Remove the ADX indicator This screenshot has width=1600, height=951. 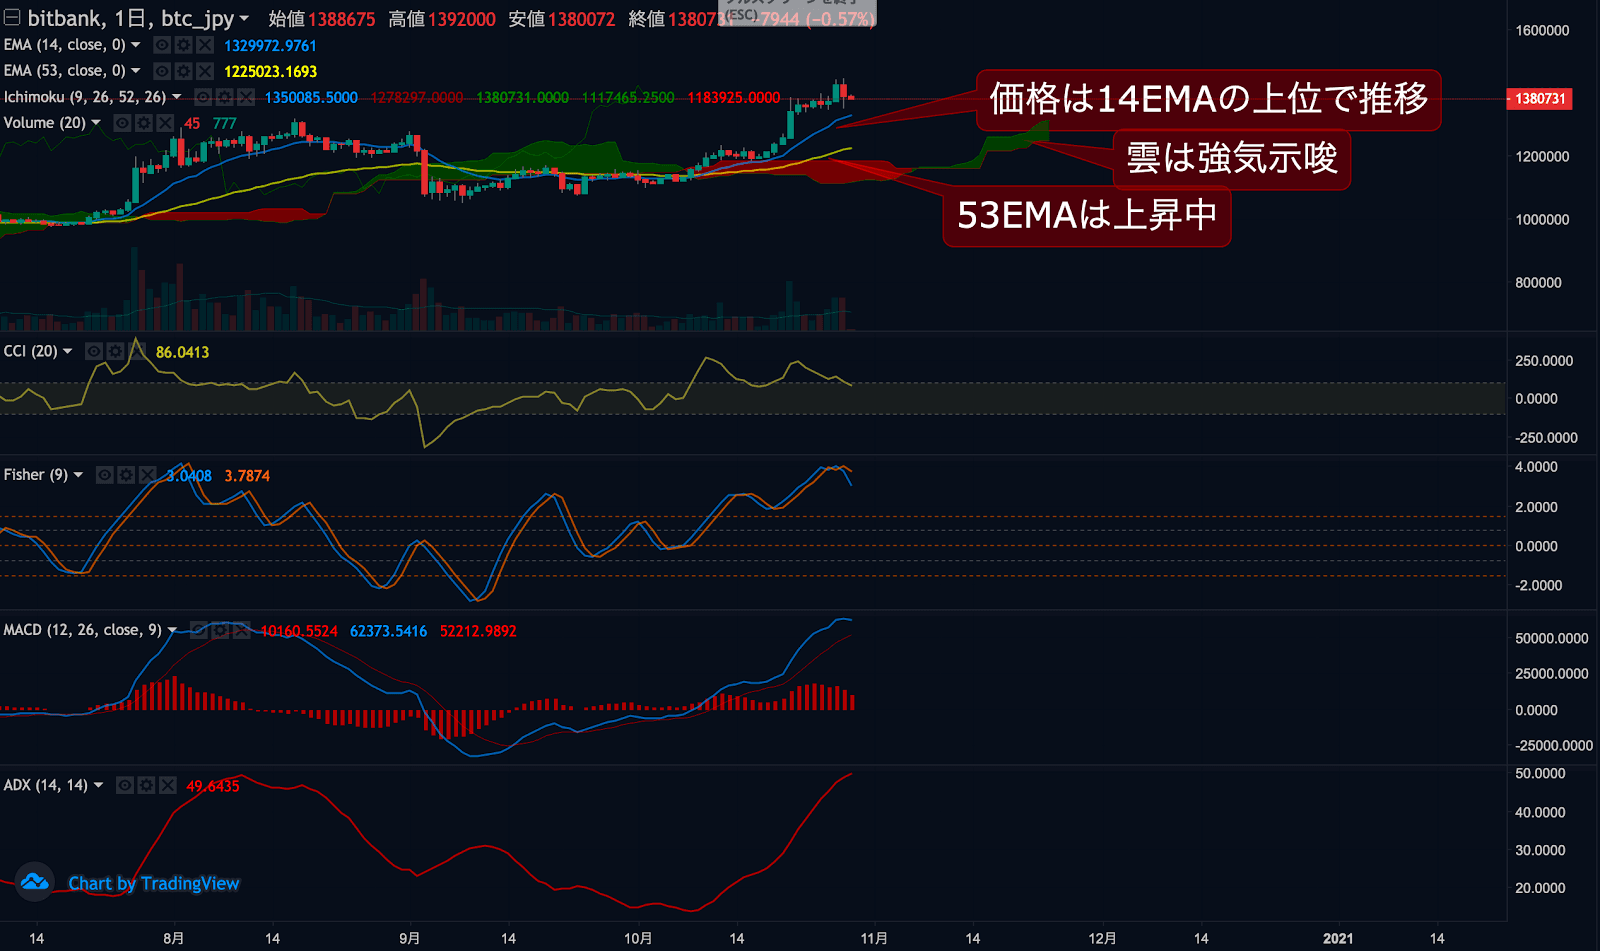click(168, 785)
